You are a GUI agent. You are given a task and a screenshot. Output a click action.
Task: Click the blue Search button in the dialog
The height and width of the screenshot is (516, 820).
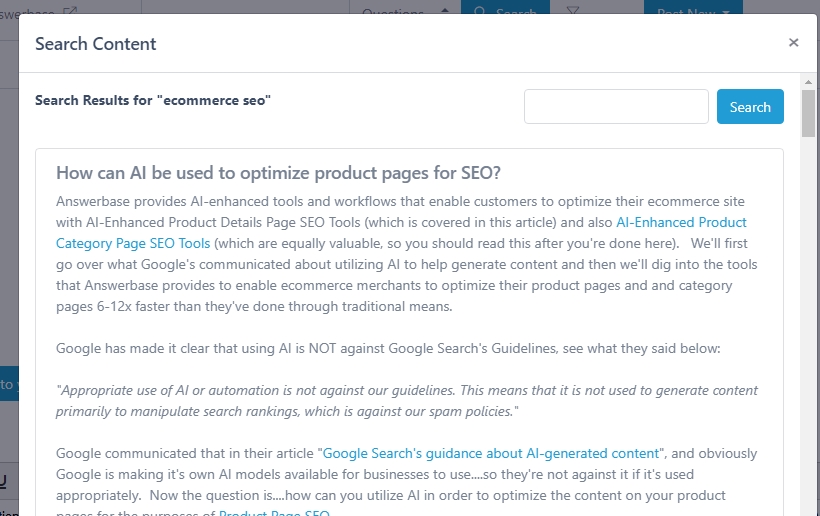[x=750, y=107]
